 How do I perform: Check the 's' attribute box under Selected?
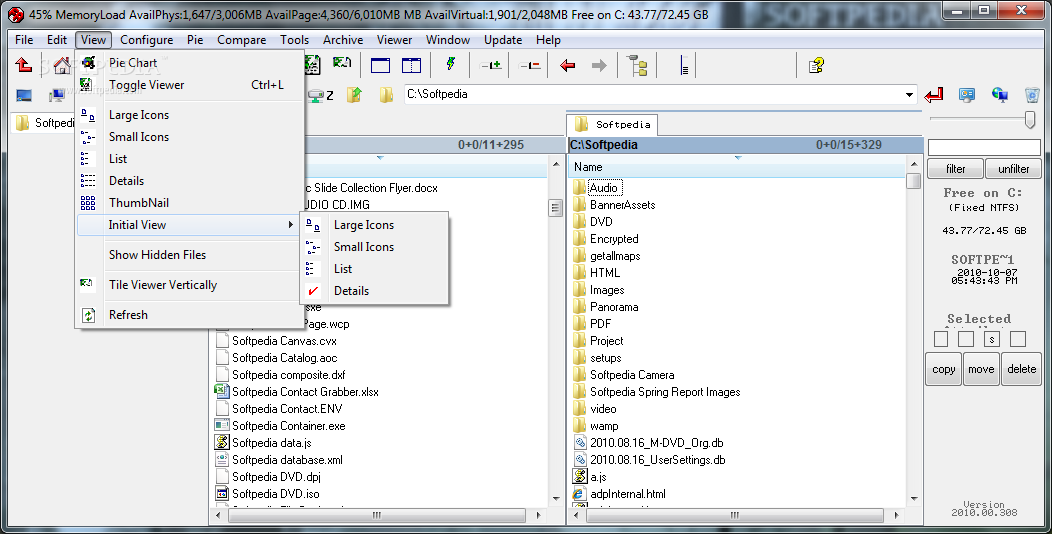[992, 339]
